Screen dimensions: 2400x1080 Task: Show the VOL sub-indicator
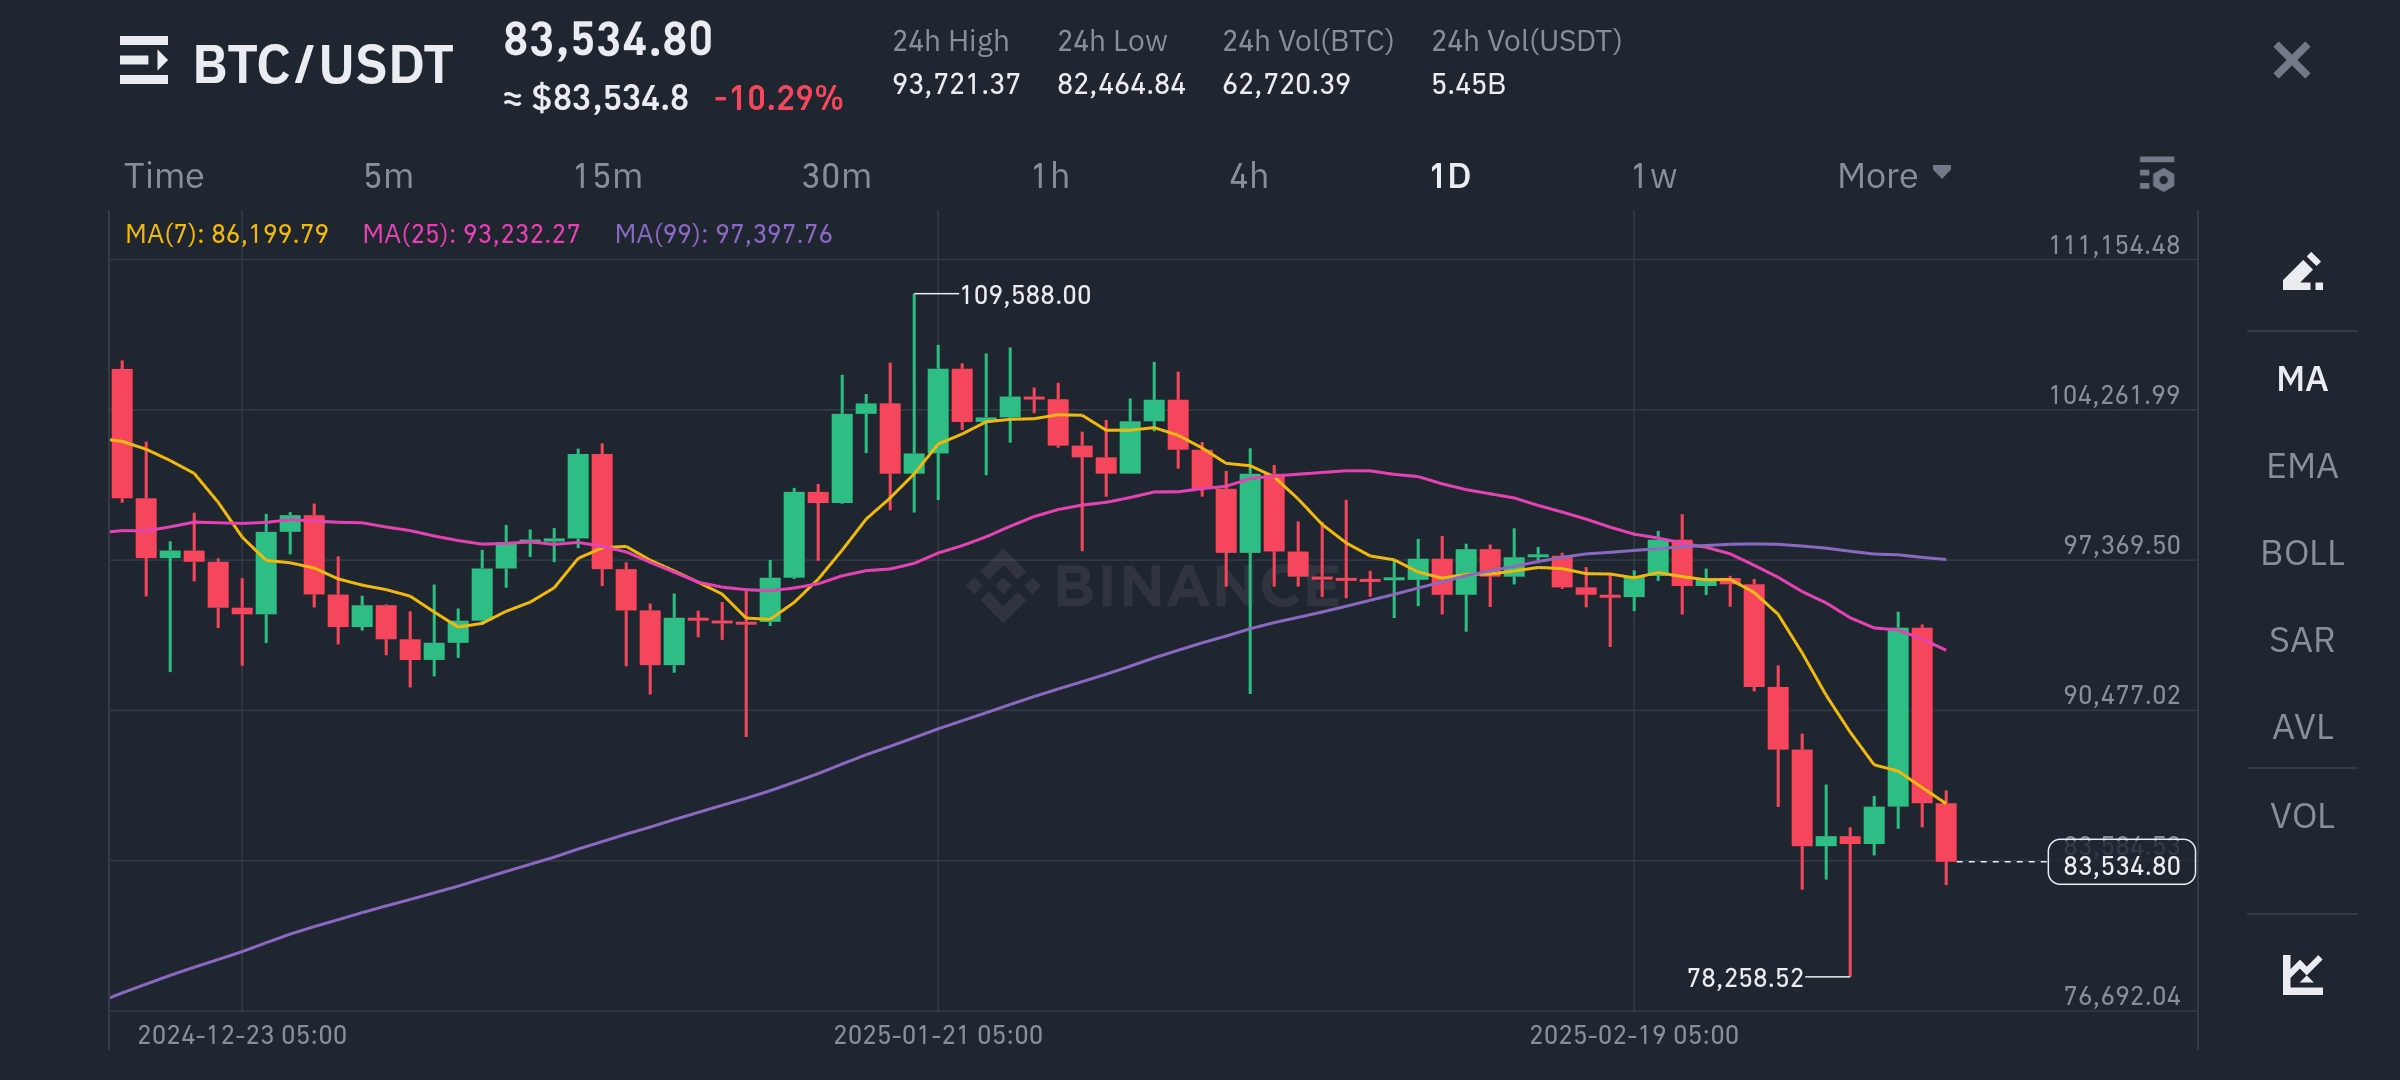point(2301,816)
